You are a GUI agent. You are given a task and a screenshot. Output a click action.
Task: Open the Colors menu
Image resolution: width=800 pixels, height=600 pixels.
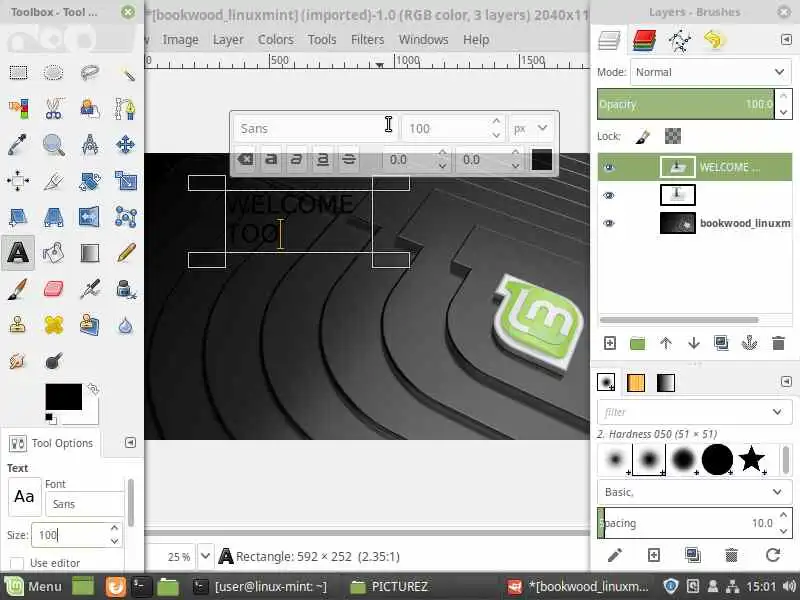point(276,39)
